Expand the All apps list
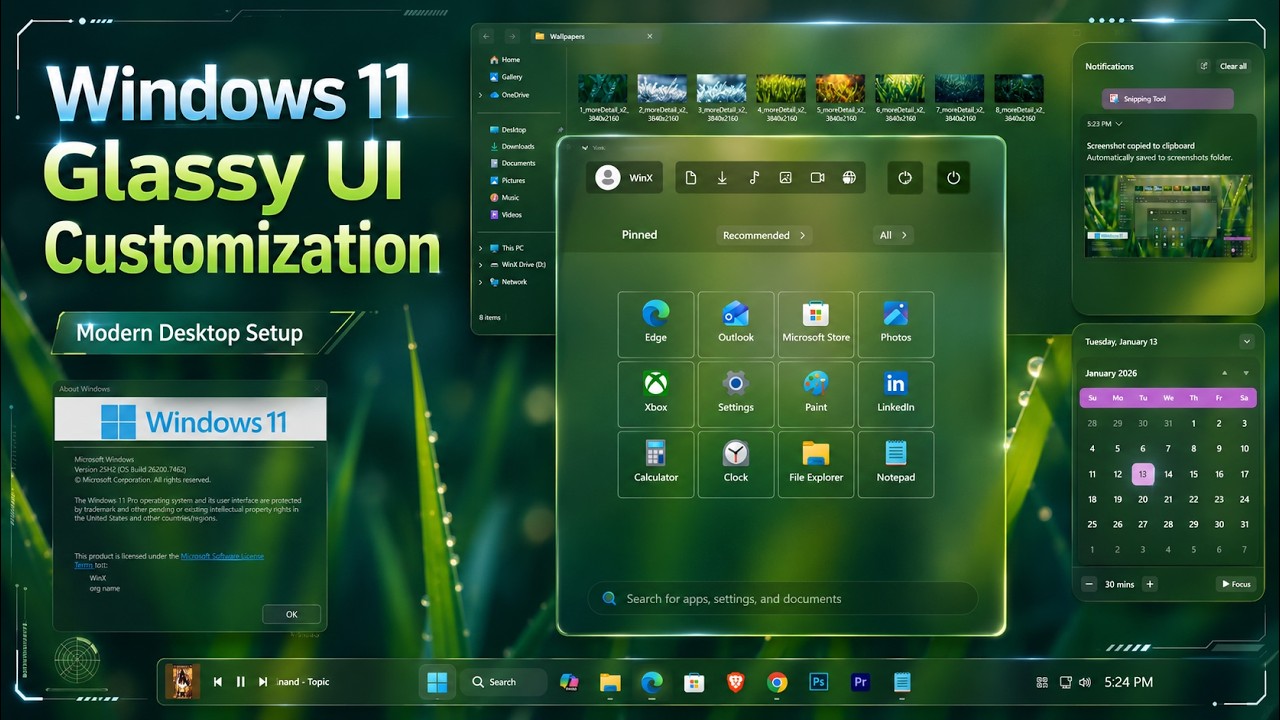The width and height of the screenshot is (1280, 720). tap(892, 235)
